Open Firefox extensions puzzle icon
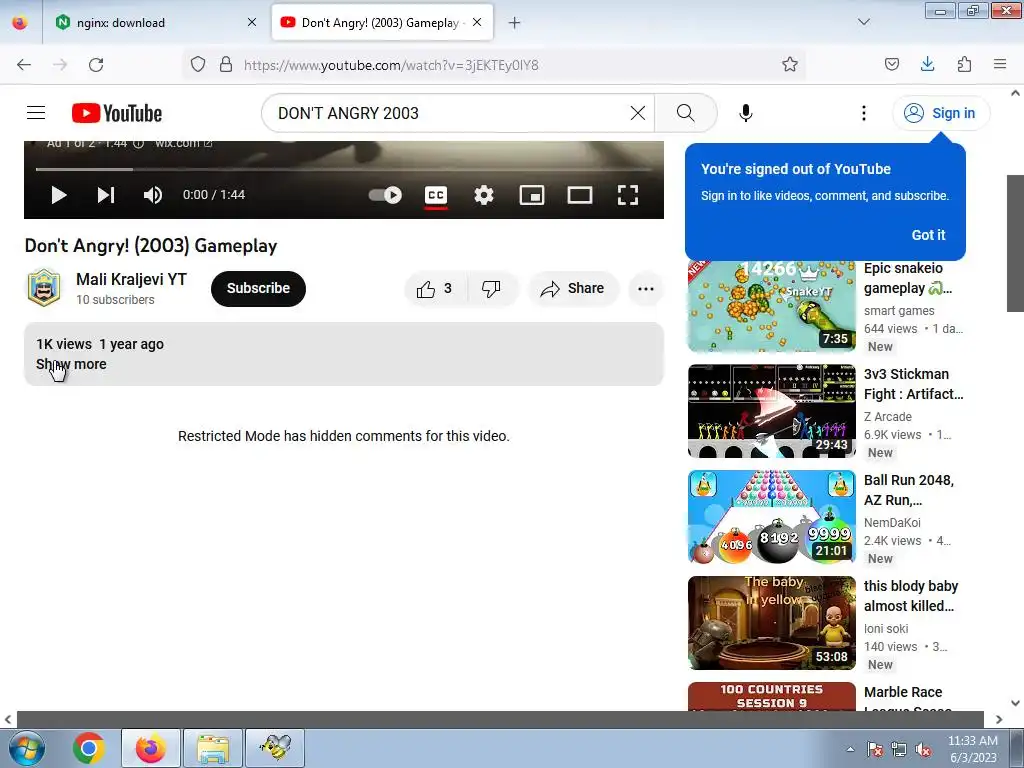The height and width of the screenshot is (768, 1024). 964,64
